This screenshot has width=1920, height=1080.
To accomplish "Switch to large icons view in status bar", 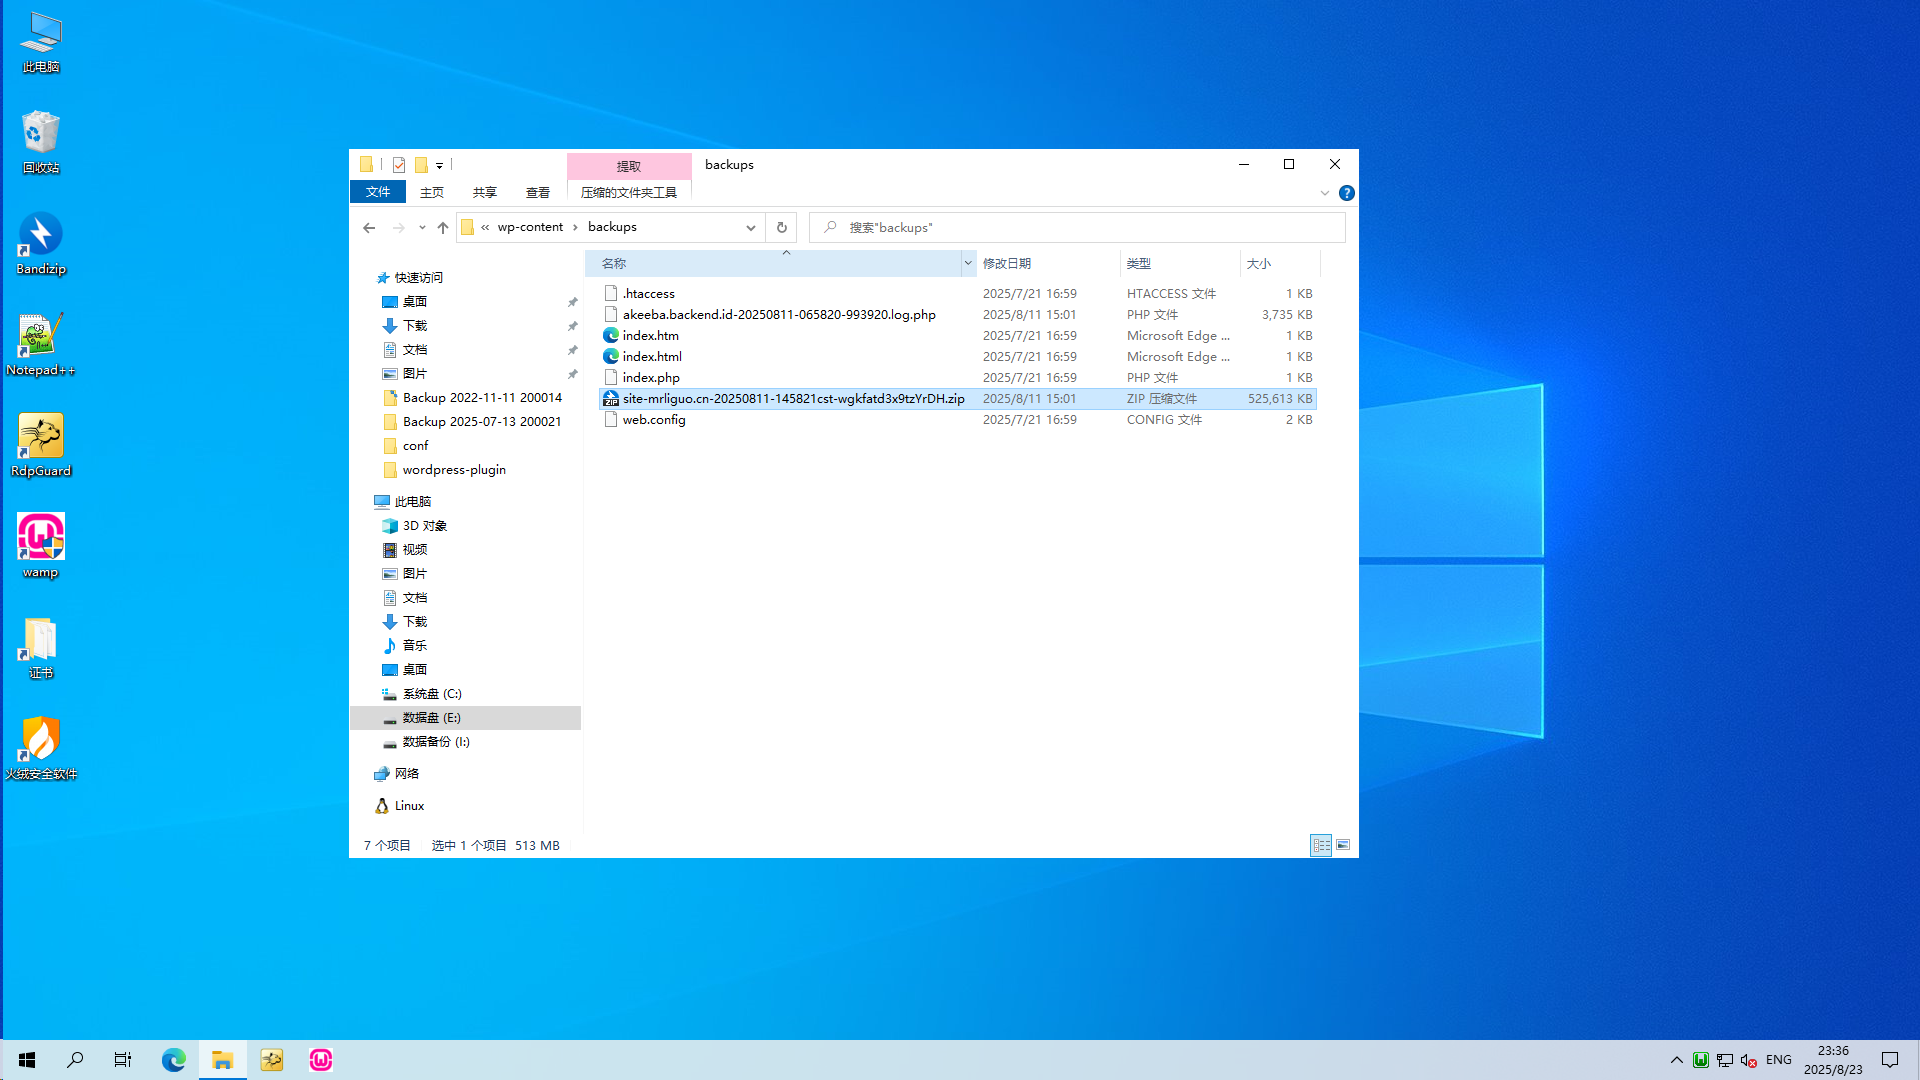I will (x=1343, y=846).
